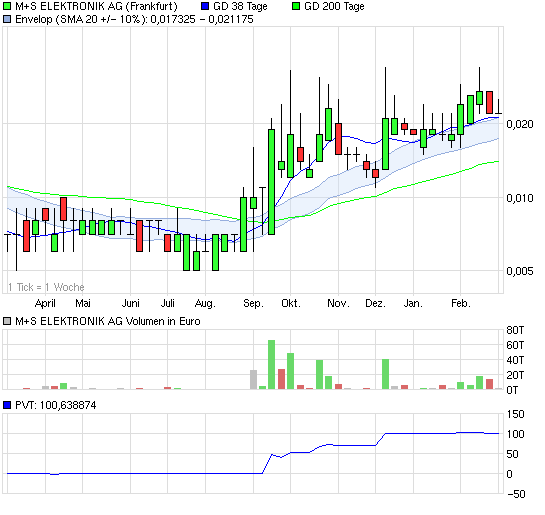Click the 0,020 price axis label
Screen dimensions: 545x515
[520, 124]
